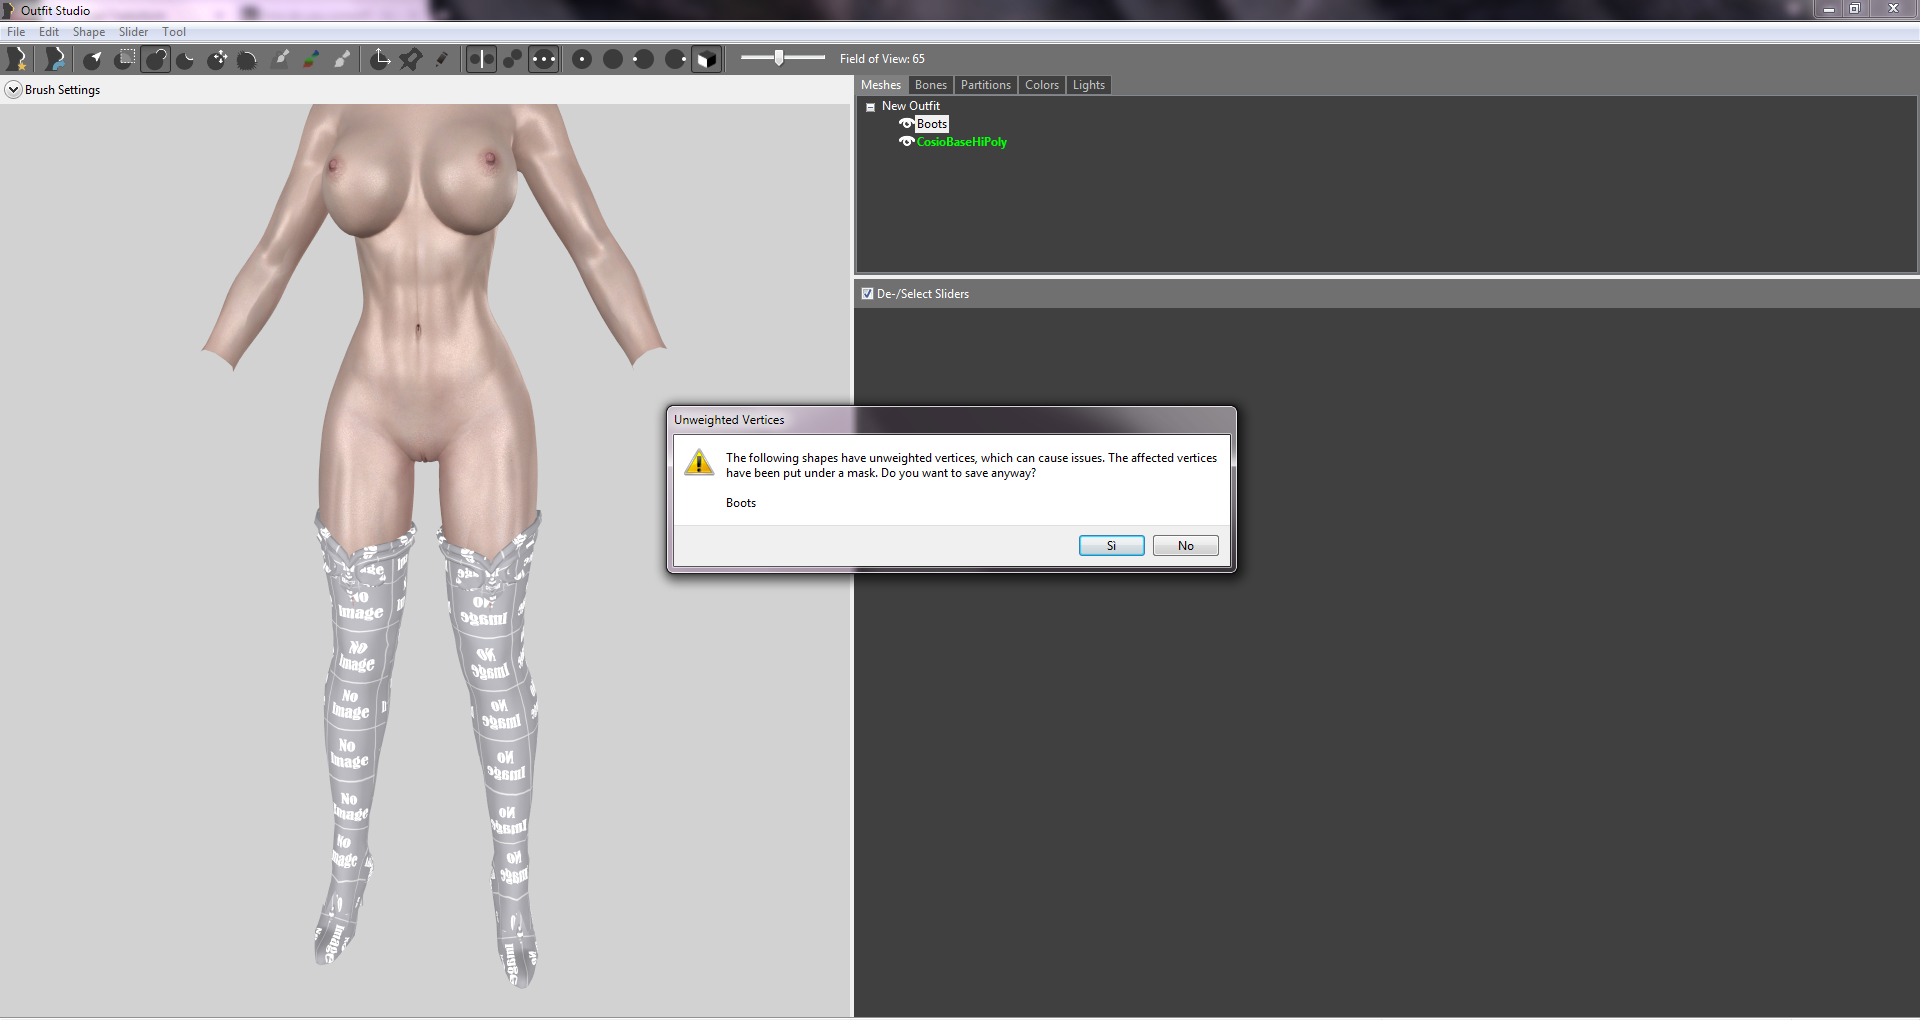Set brush to large solid circle preset

pyautogui.click(x=613, y=59)
